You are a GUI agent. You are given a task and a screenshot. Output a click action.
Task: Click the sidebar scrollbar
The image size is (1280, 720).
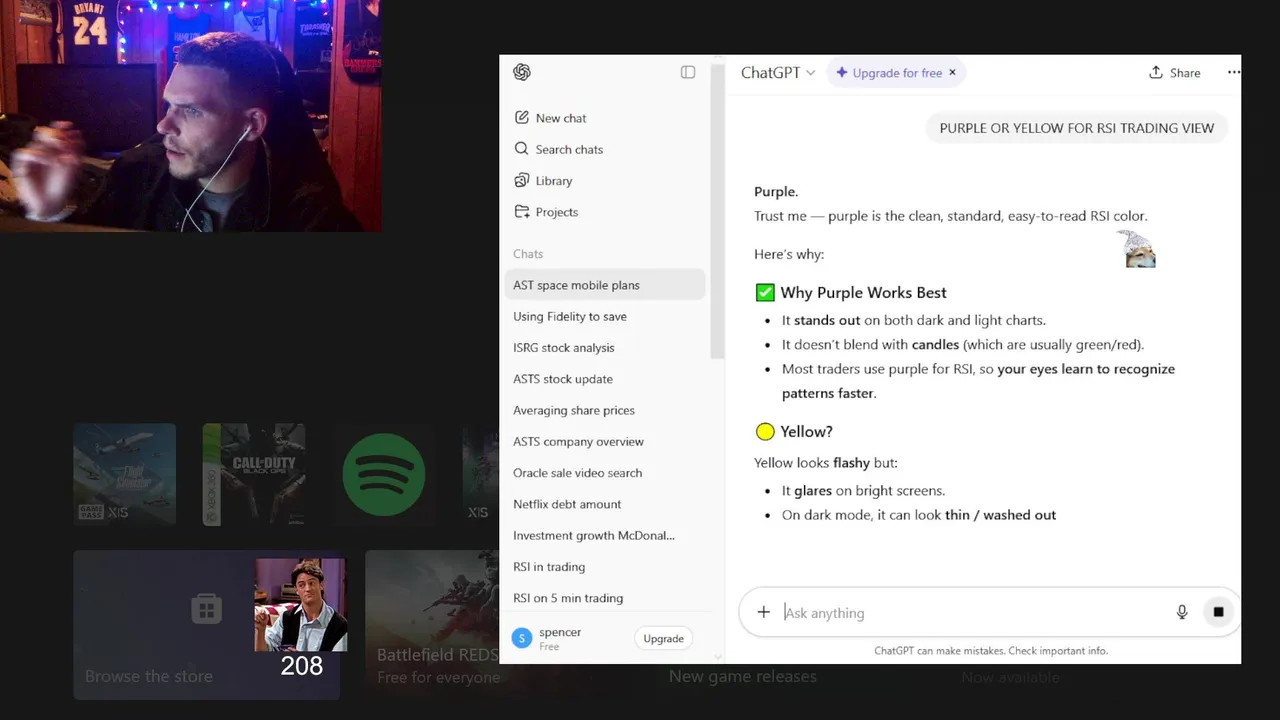click(x=716, y=210)
